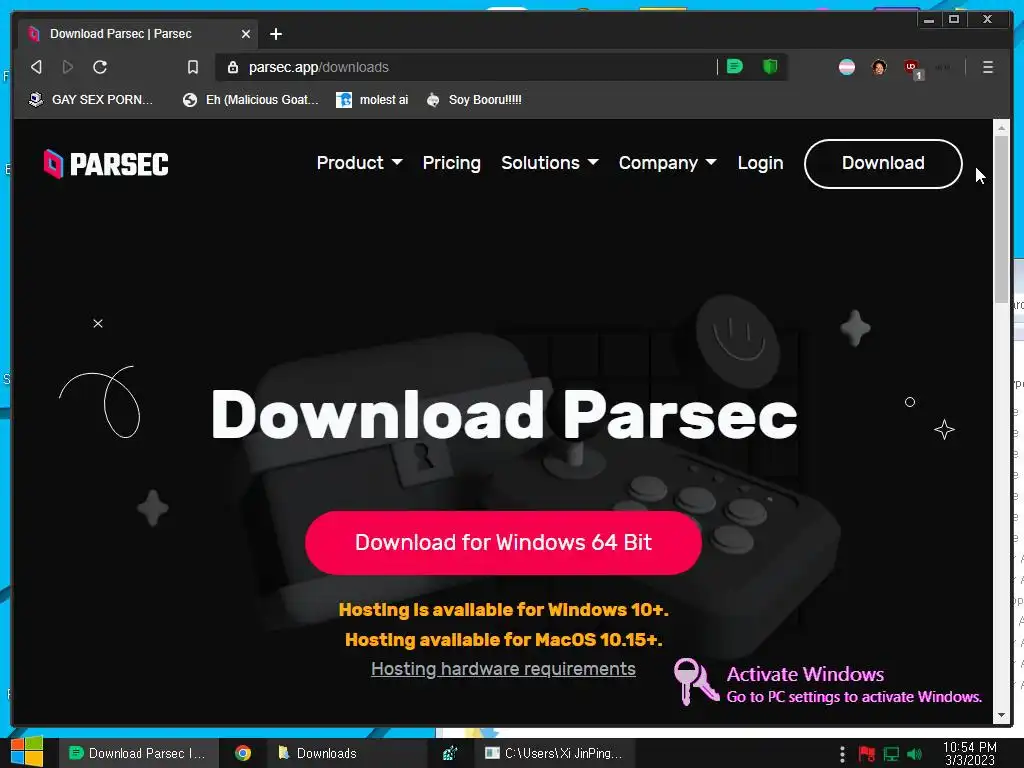Click the page vertical scrollbar thumb

point(1001,220)
